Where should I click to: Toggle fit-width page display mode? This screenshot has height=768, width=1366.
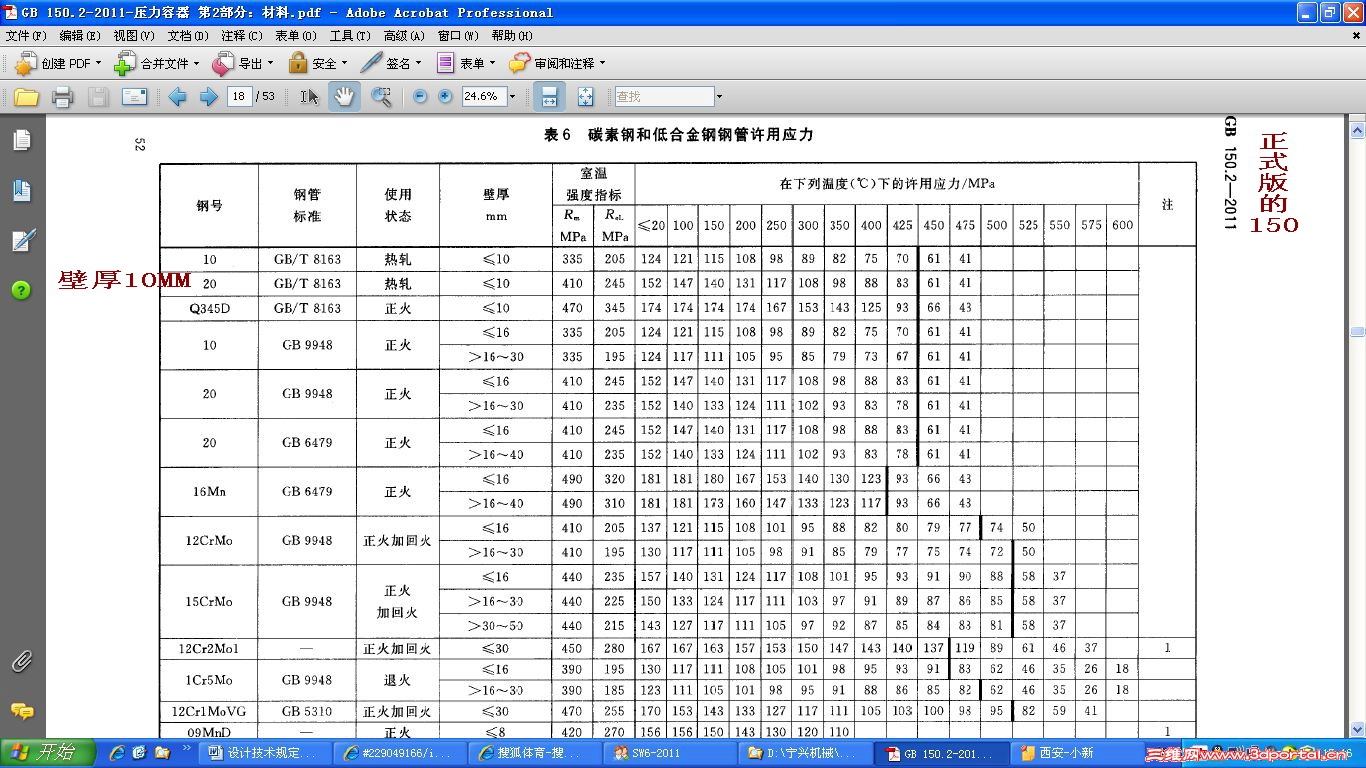point(547,96)
